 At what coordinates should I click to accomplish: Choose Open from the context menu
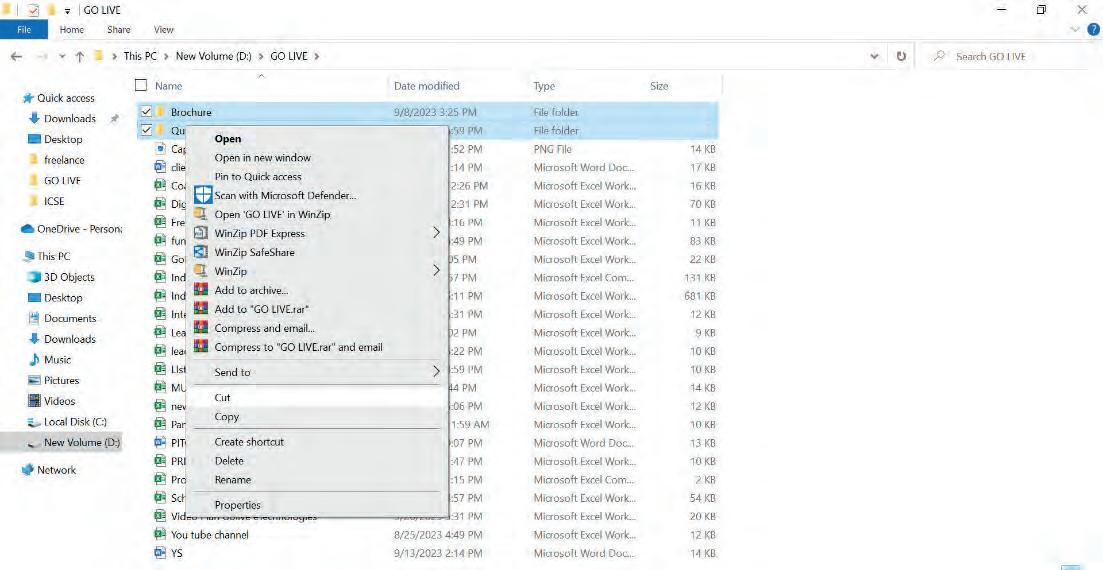point(228,139)
